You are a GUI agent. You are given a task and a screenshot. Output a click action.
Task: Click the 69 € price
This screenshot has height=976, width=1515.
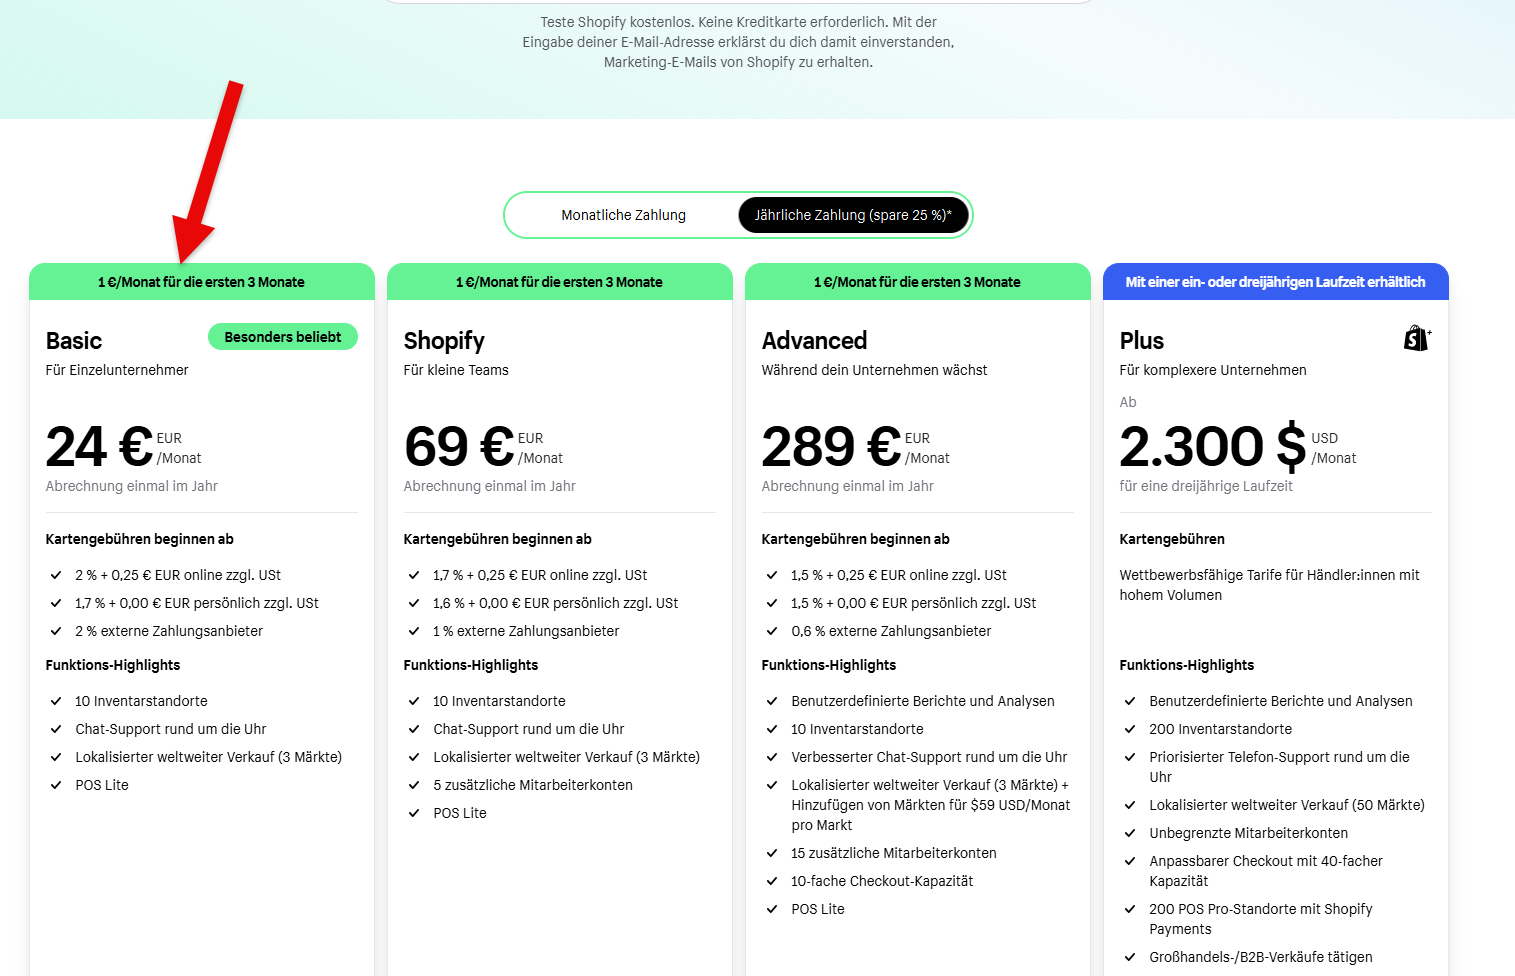(459, 446)
